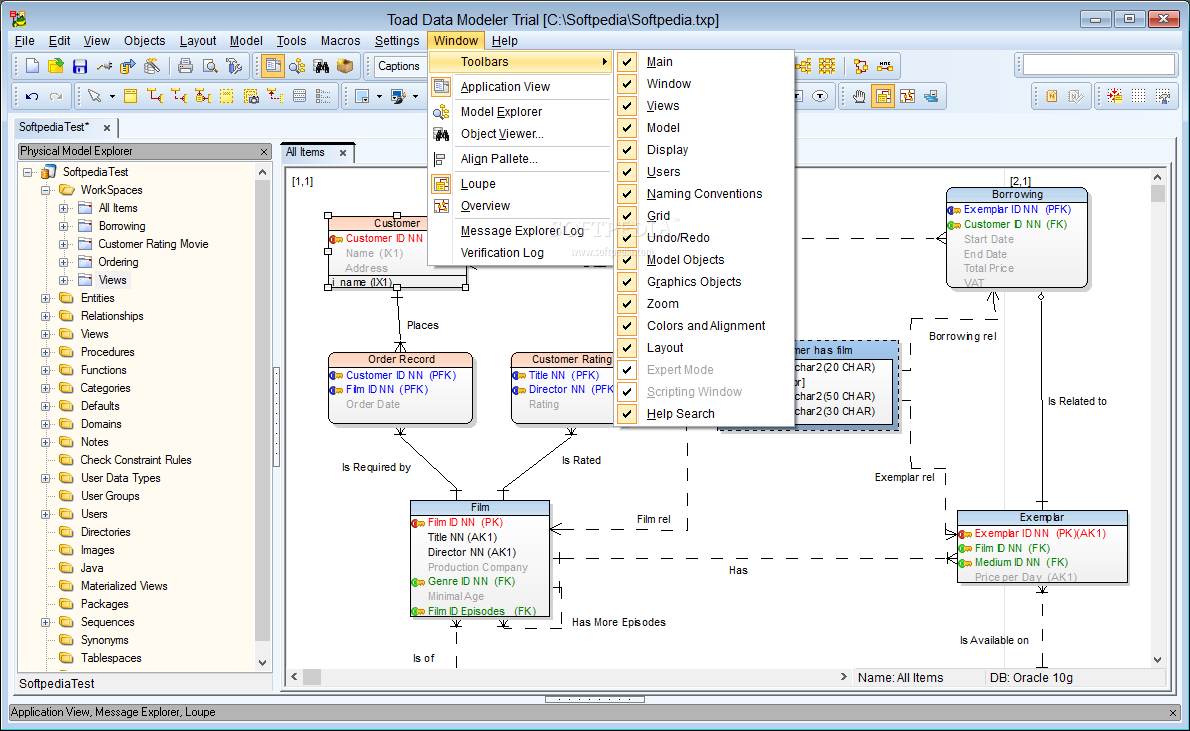Collapse the SoftpediaTest tree root

[28, 172]
